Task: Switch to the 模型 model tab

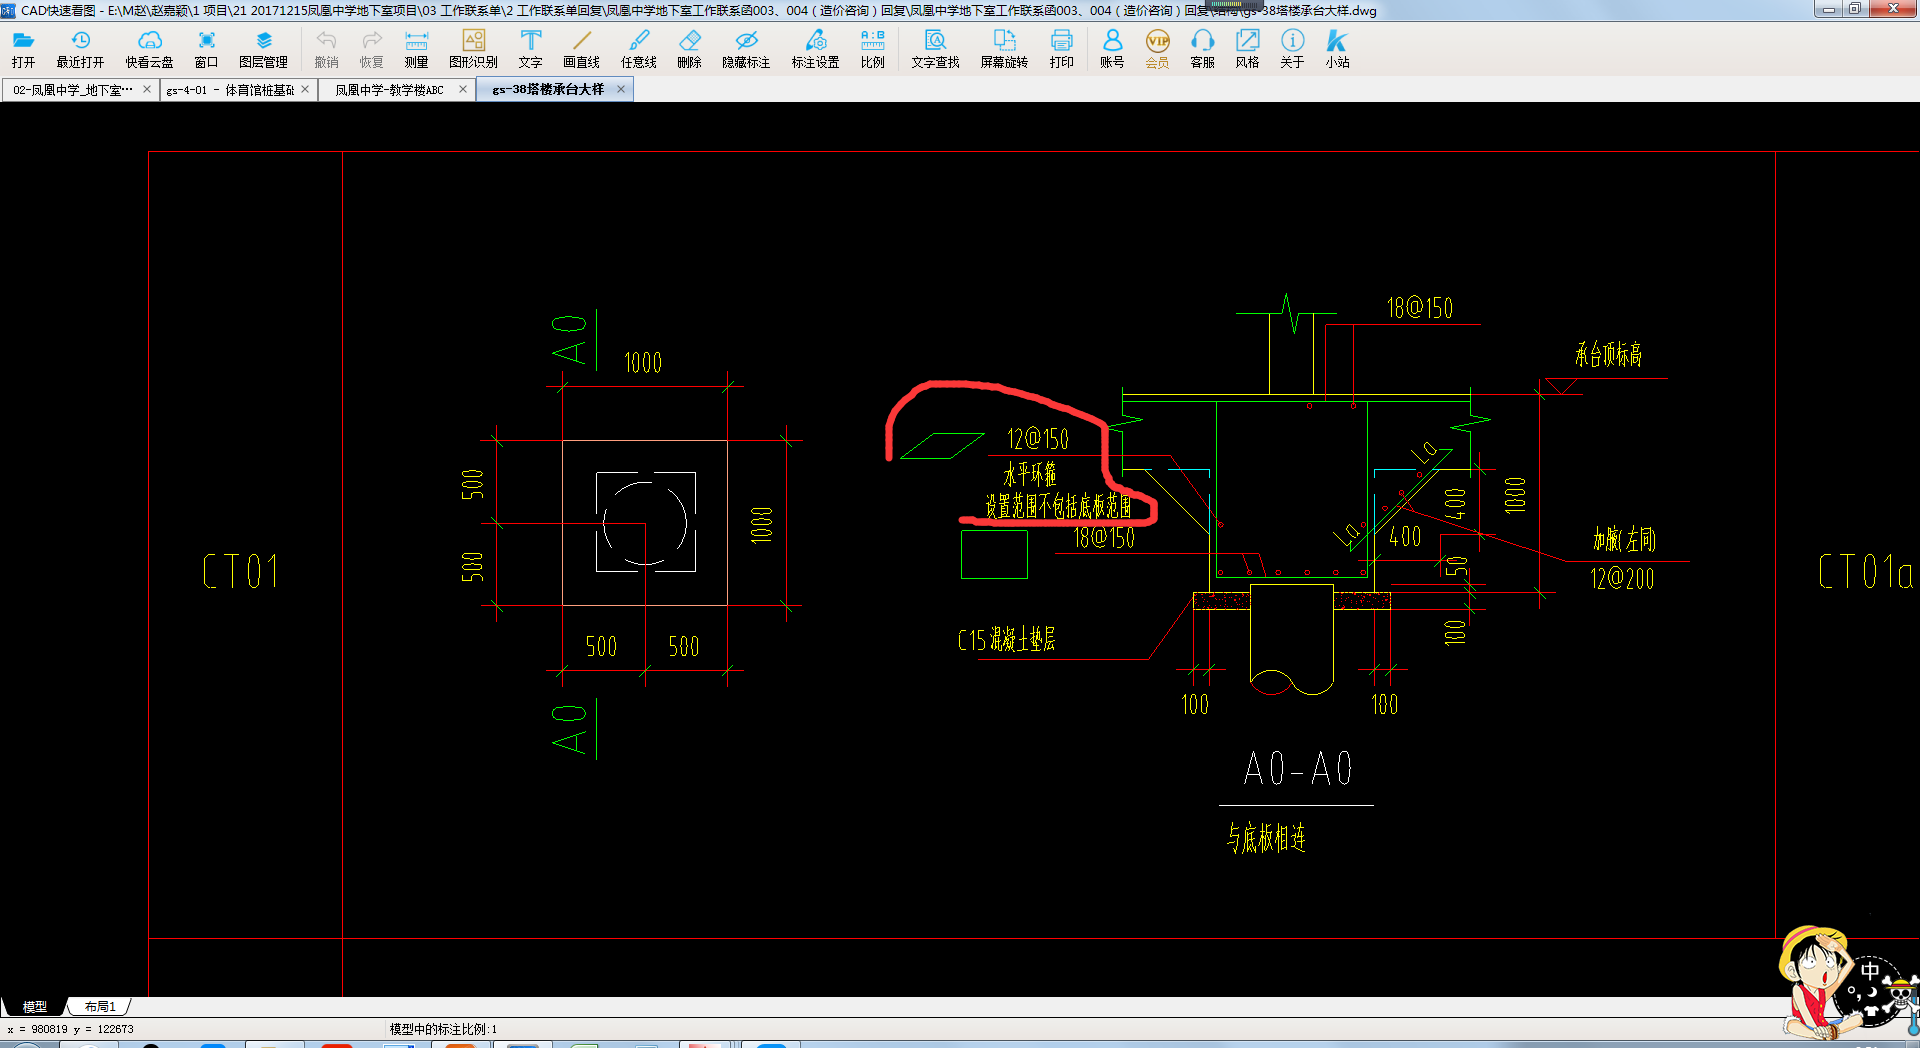Action: pos(35,1007)
